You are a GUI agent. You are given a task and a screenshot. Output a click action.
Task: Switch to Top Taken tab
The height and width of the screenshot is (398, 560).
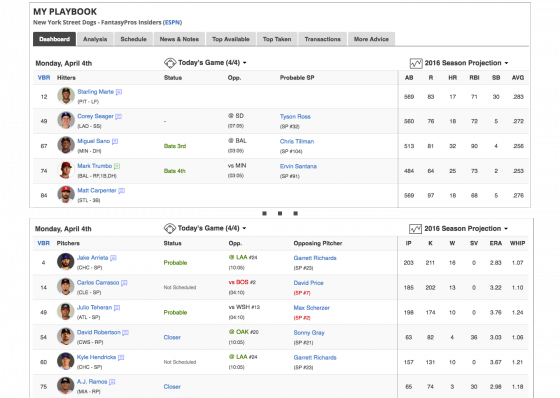(277, 39)
